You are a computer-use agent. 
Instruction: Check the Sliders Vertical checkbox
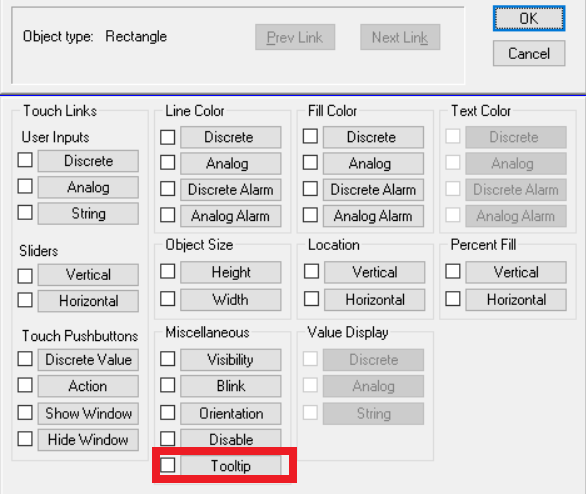[25, 276]
